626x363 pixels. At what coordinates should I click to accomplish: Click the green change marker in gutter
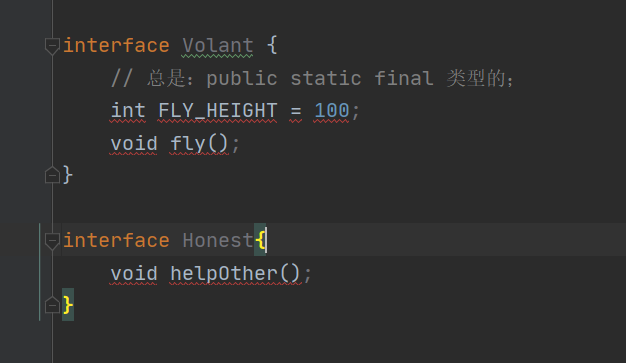(x=40, y=272)
